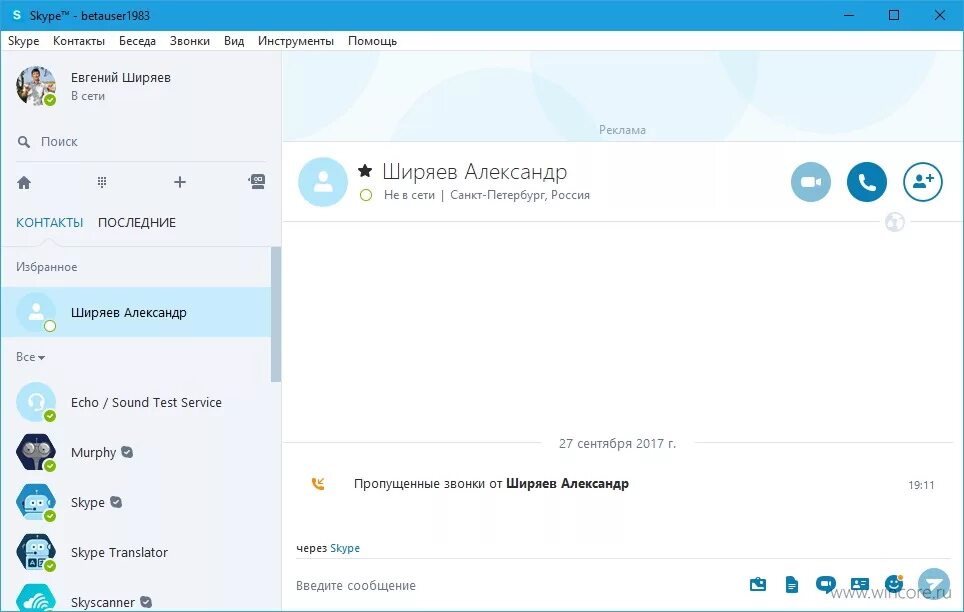Click the Skype link after 'через'
964x612 pixels.
(x=345, y=548)
